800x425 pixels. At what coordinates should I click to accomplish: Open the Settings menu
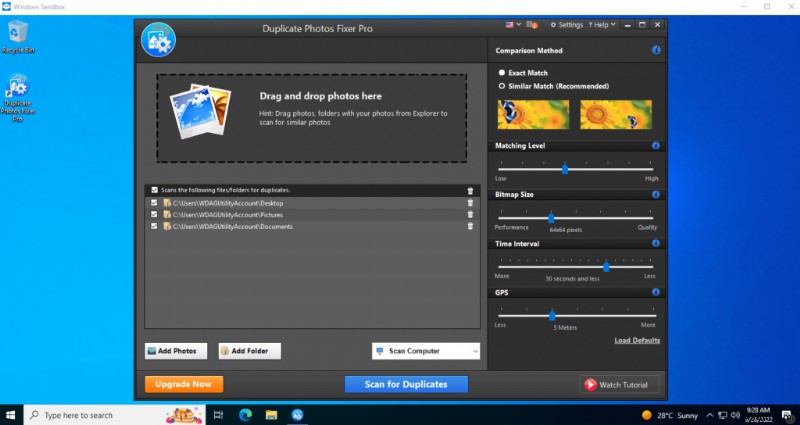566,24
